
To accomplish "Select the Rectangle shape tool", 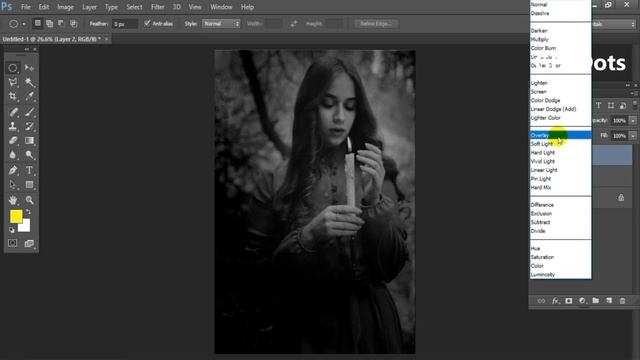I will (x=29, y=185).
